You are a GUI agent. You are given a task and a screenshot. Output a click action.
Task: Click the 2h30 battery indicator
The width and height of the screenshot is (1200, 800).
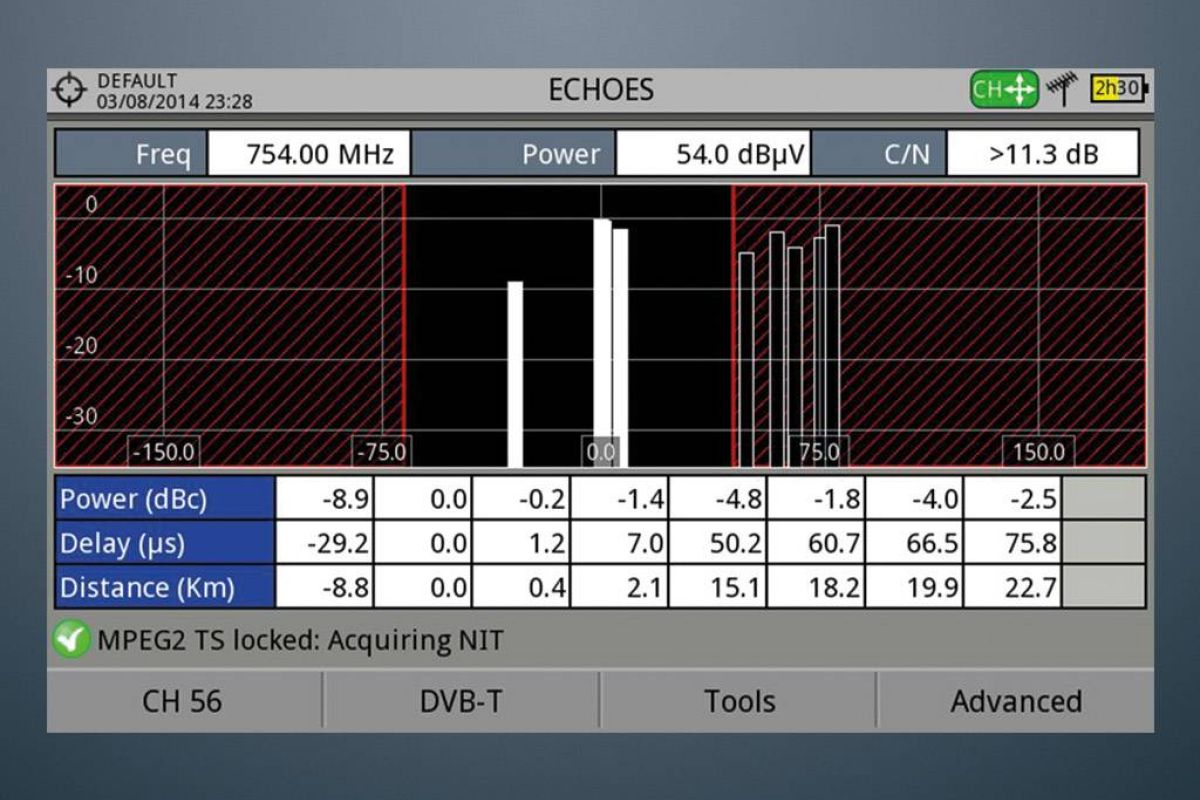(1119, 90)
